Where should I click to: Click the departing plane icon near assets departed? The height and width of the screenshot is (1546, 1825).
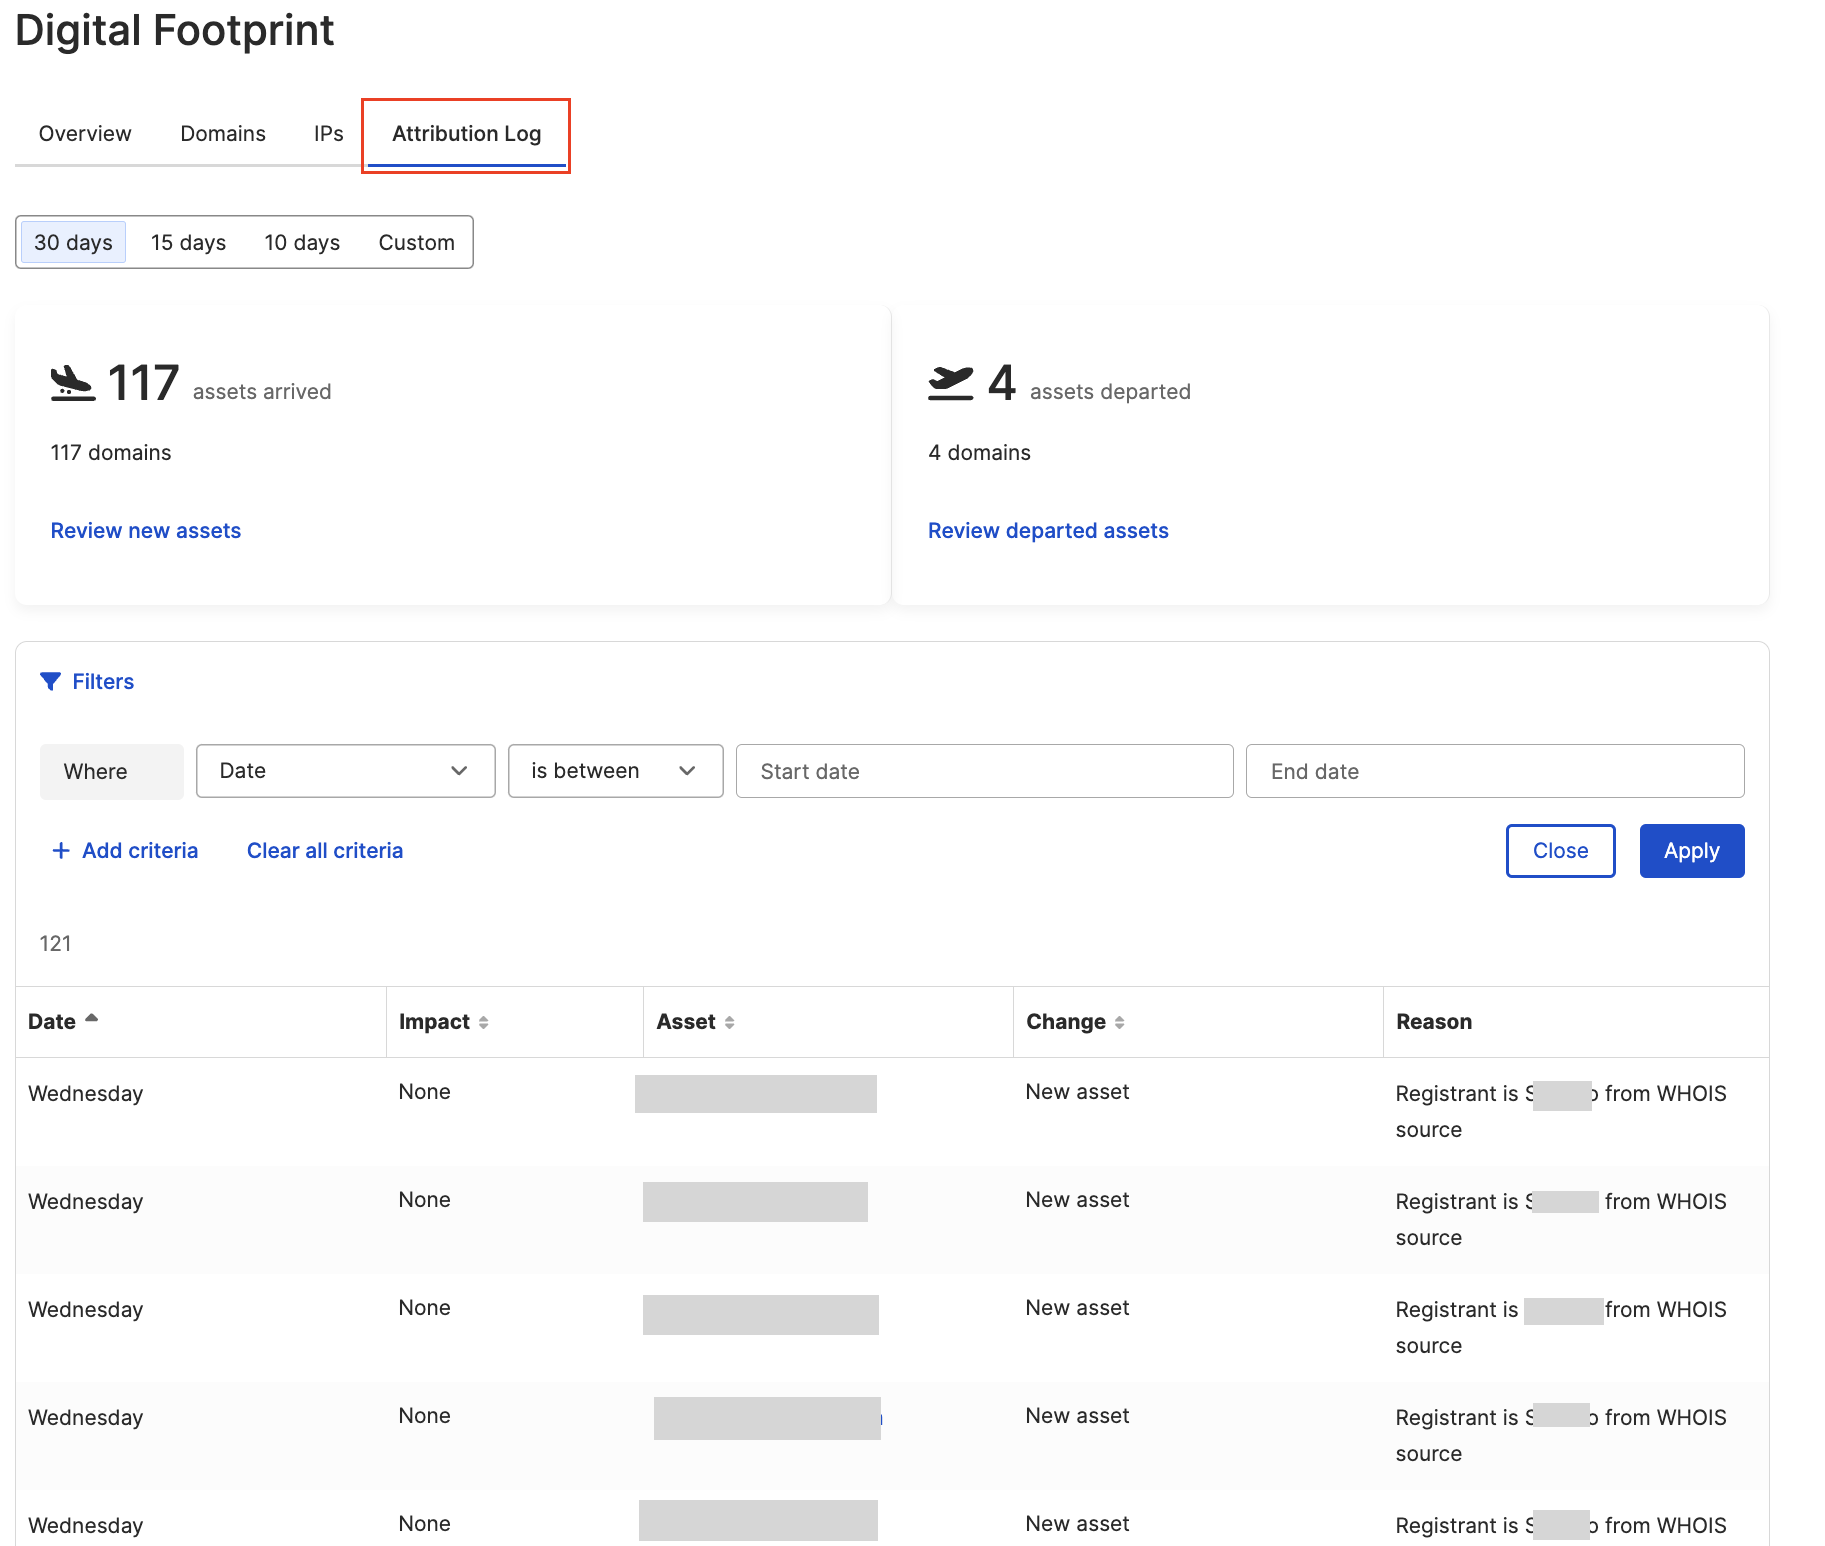952,383
